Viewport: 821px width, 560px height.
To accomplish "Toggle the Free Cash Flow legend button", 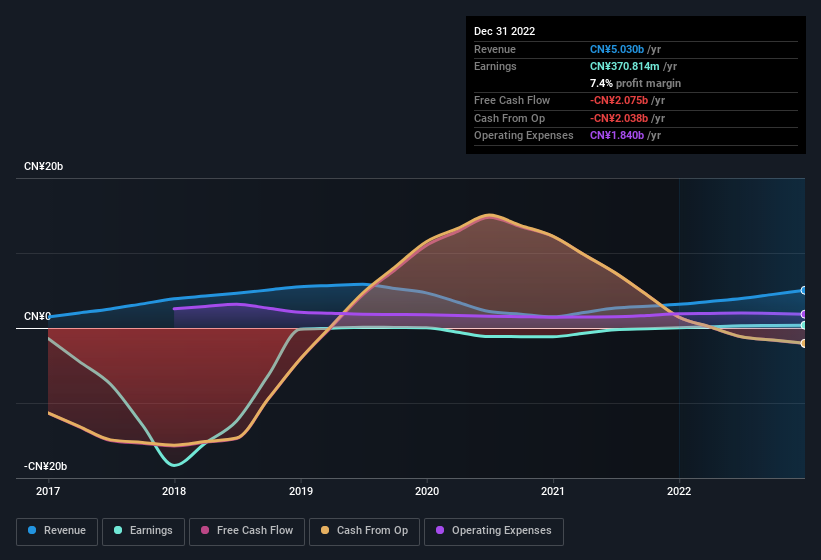I will point(247,531).
